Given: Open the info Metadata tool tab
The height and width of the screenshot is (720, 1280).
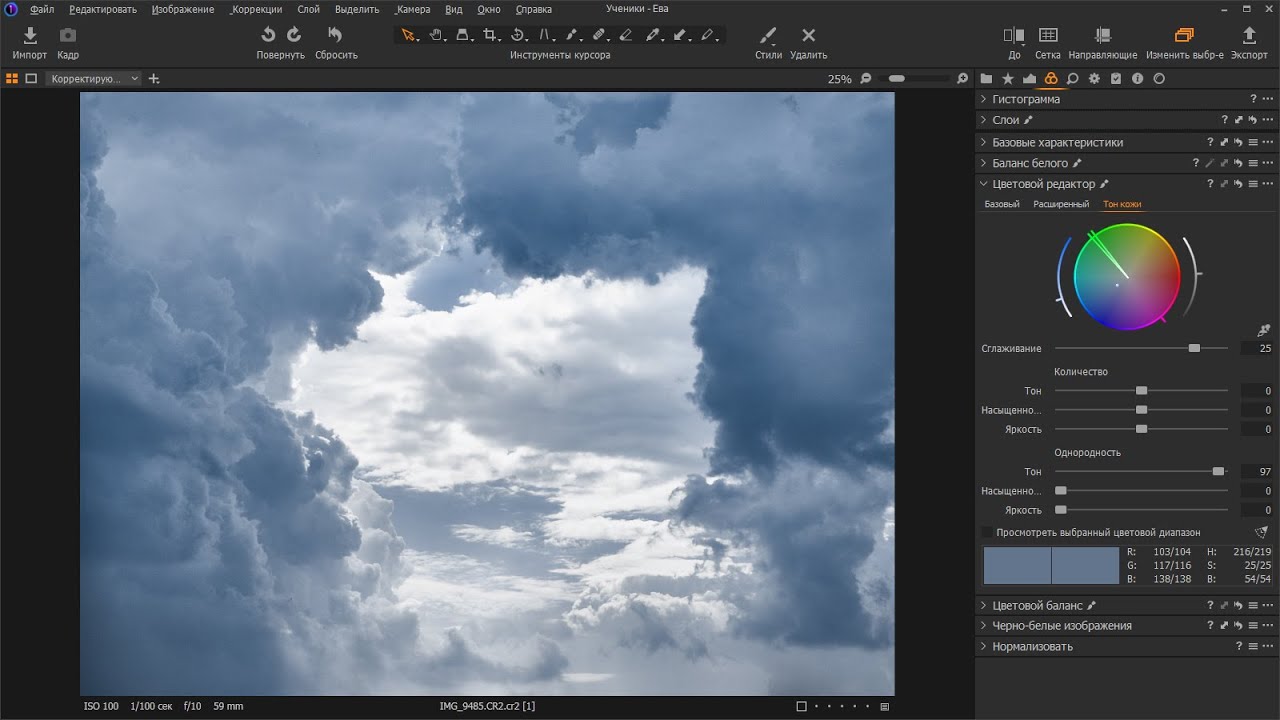Looking at the screenshot, I should [1138, 78].
